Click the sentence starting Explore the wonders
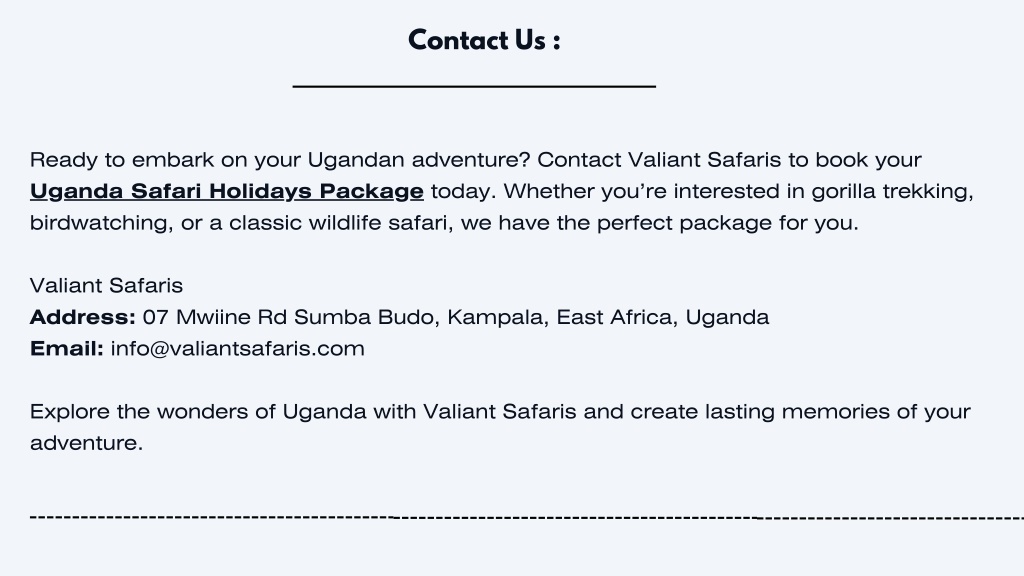The image size is (1024, 576). pos(500,427)
